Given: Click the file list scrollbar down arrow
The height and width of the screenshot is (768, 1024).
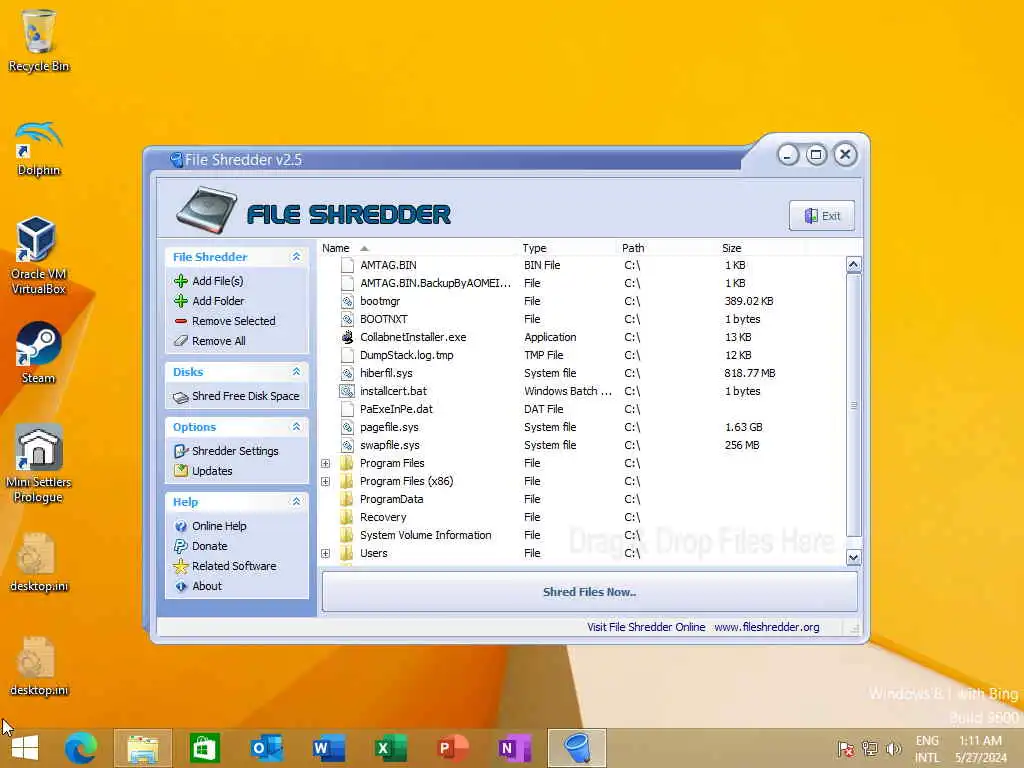Looking at the screenshot, I should pyautogui.click(x=853, y=557).
